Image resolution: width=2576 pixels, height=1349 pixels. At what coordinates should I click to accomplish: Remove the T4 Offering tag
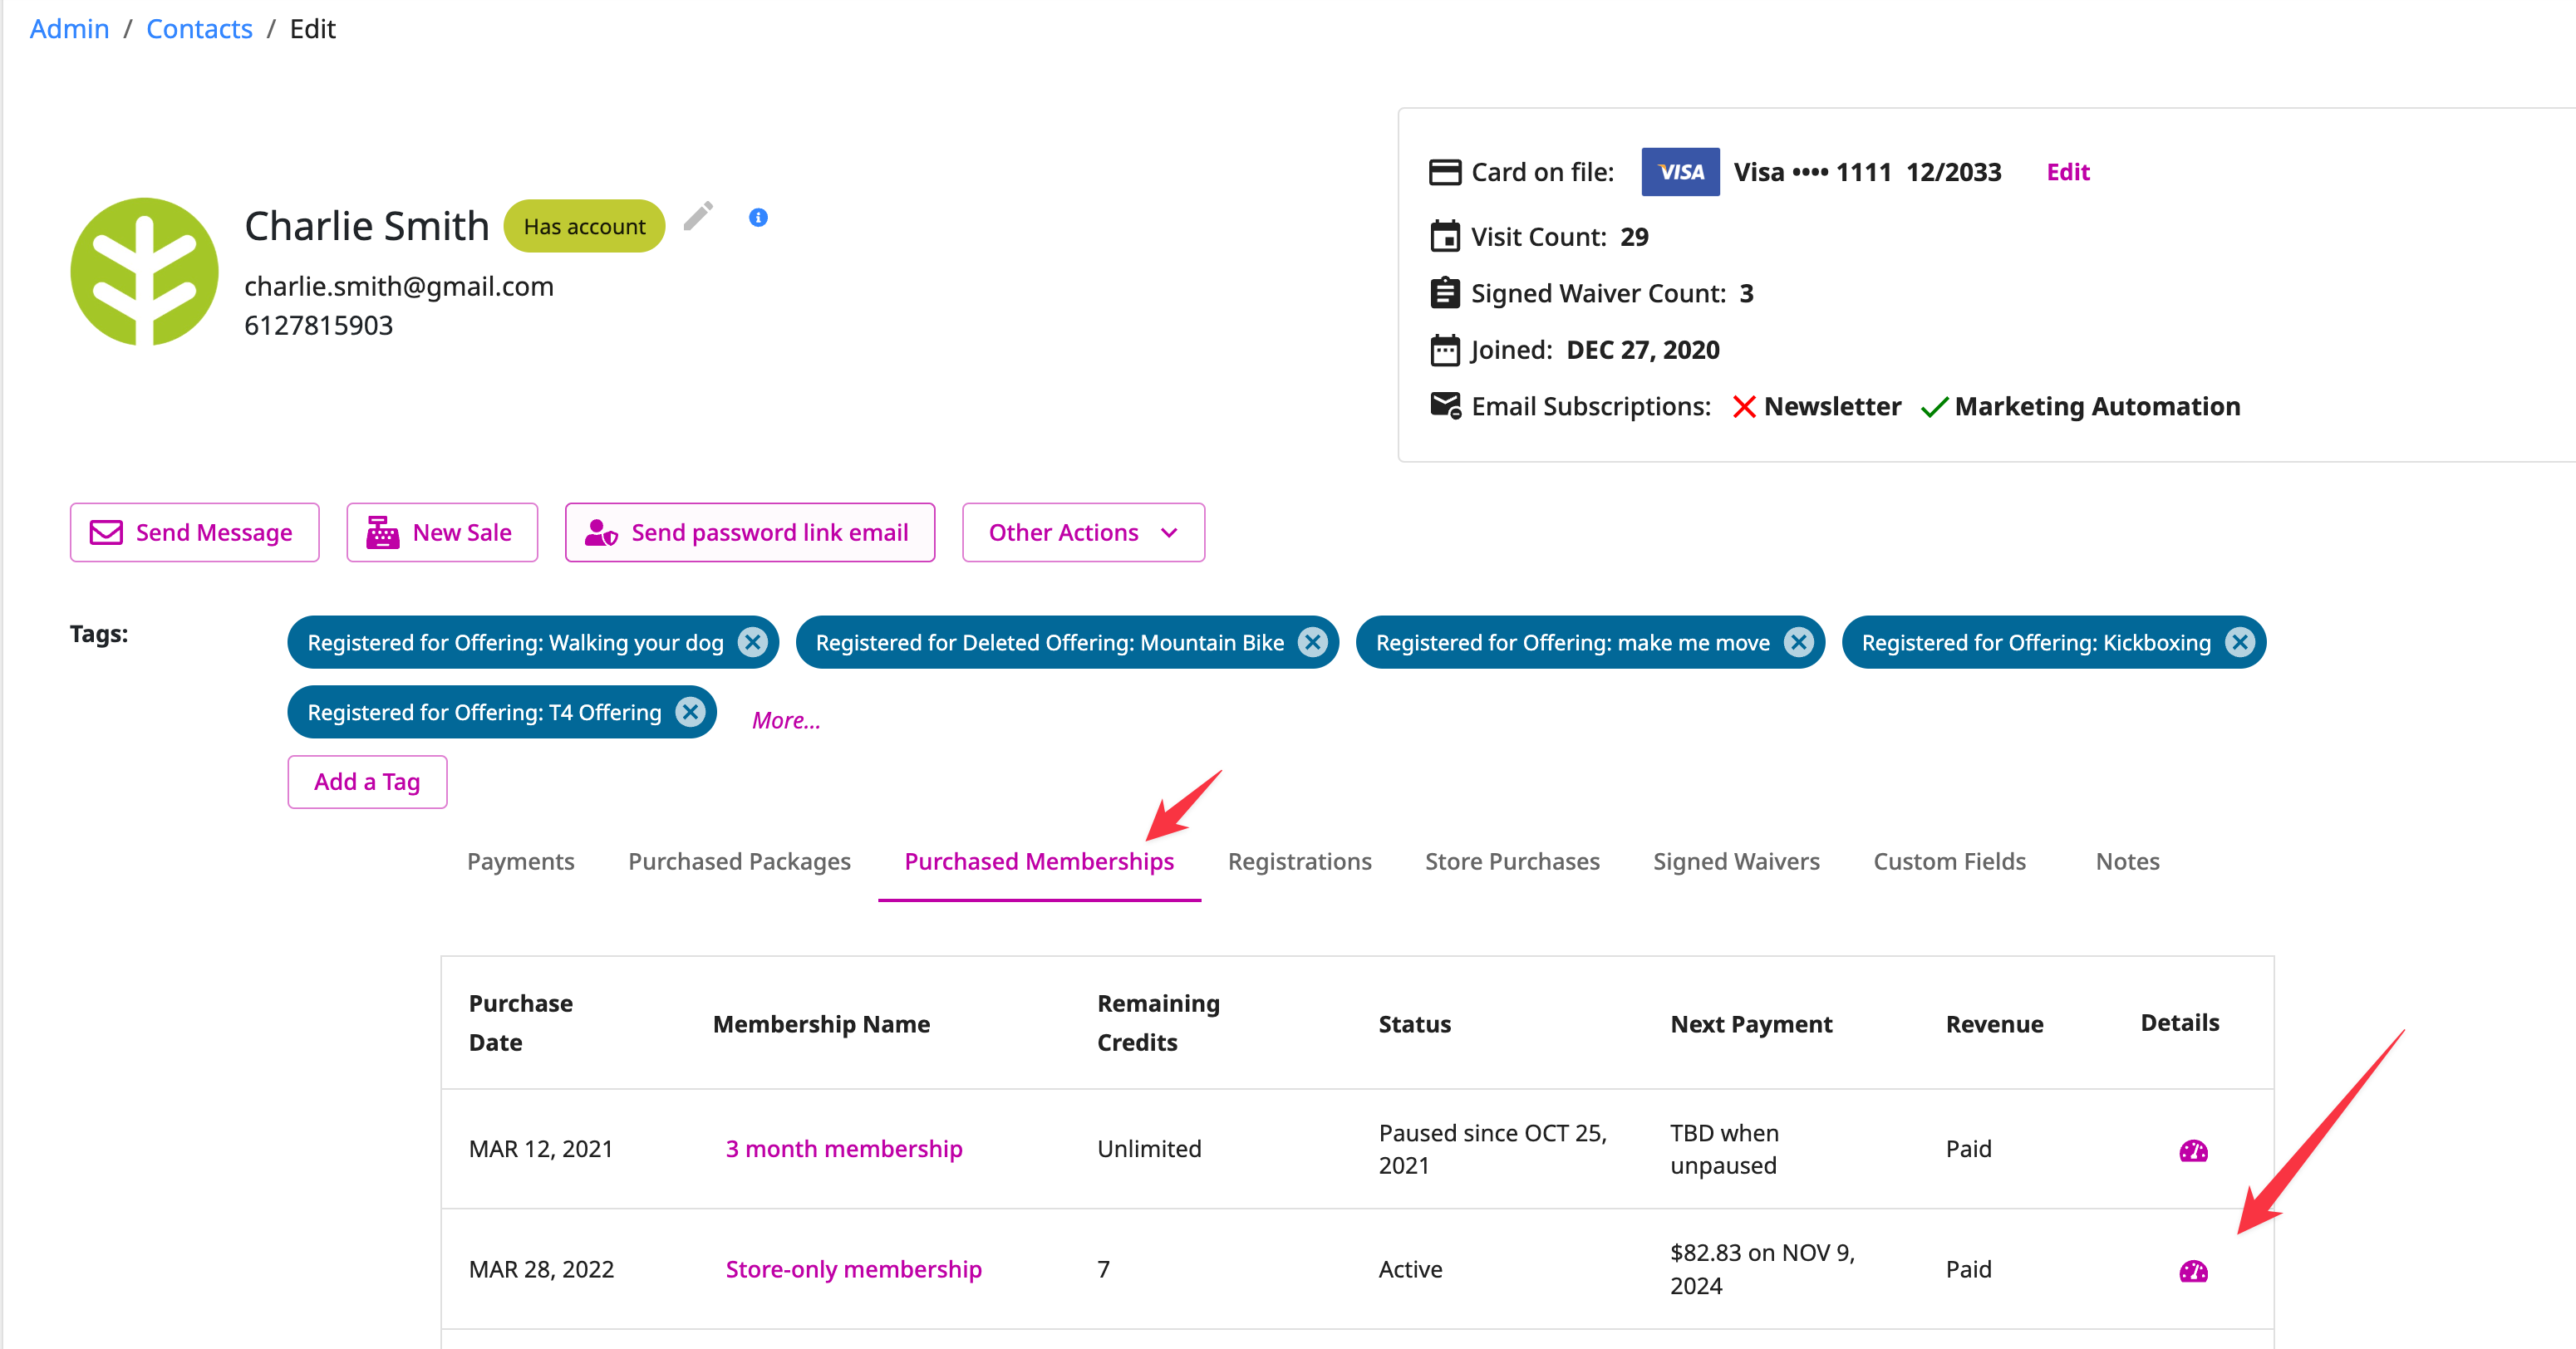coord(690,712)
